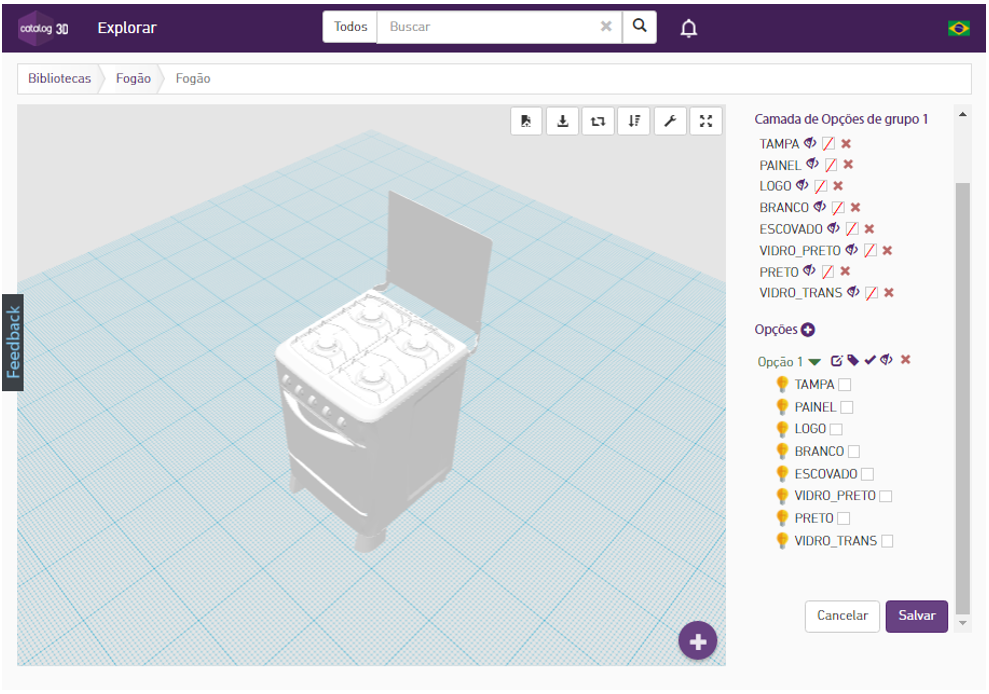
Task: Remove the VIDRO_PRETO layer from the group
Action: click(x=887, y=250)
